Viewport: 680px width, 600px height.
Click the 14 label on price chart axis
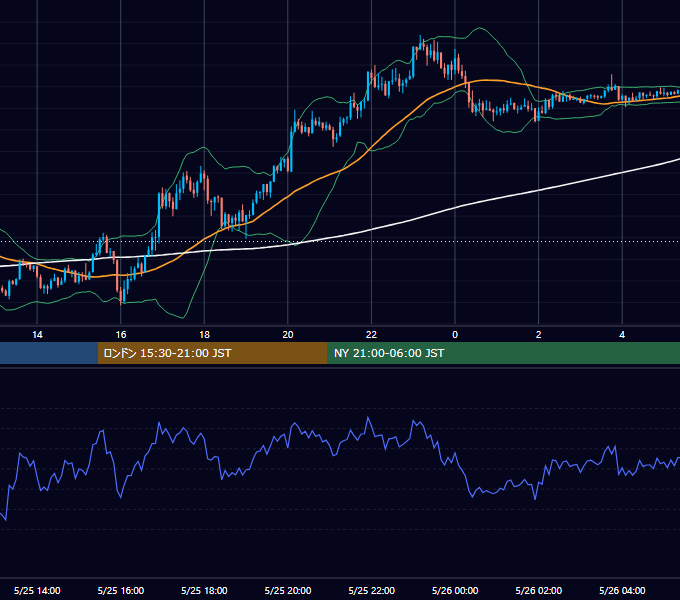[37, 335]
